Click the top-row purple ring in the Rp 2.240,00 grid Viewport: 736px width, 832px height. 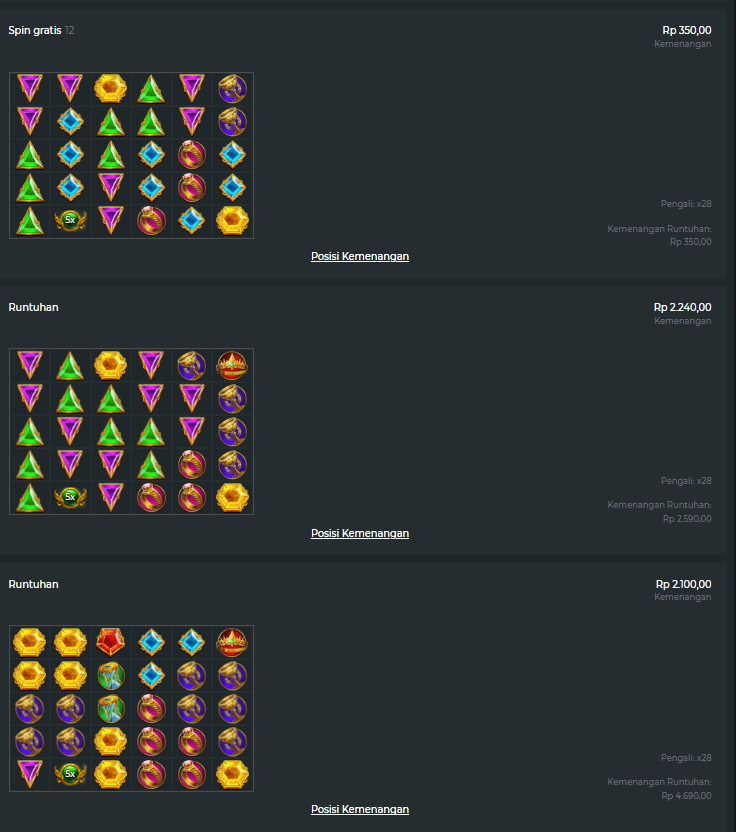[192, 366]
